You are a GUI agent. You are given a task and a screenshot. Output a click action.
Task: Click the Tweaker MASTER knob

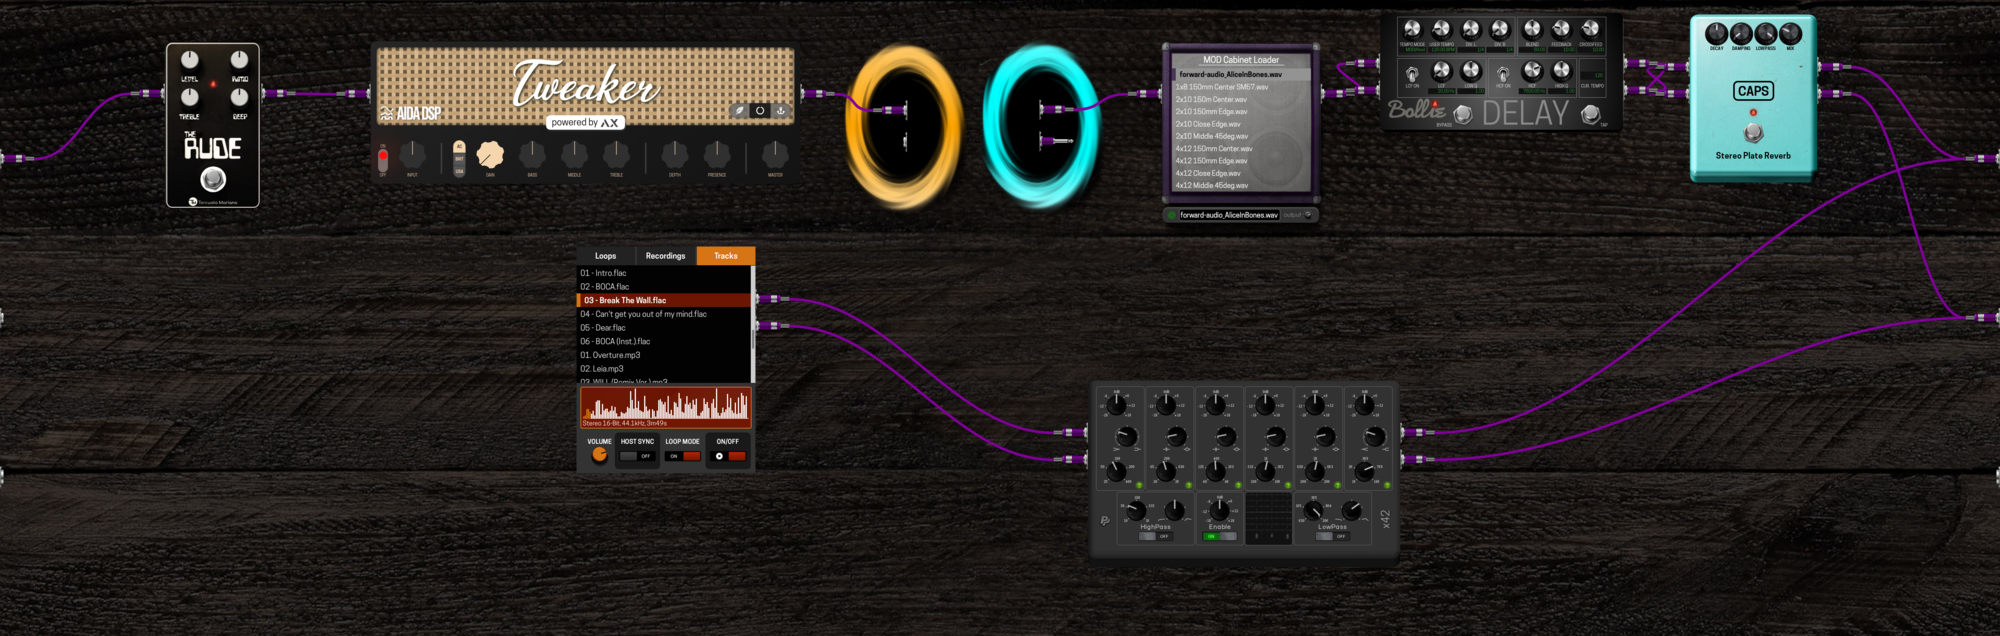tap(775, 155)
